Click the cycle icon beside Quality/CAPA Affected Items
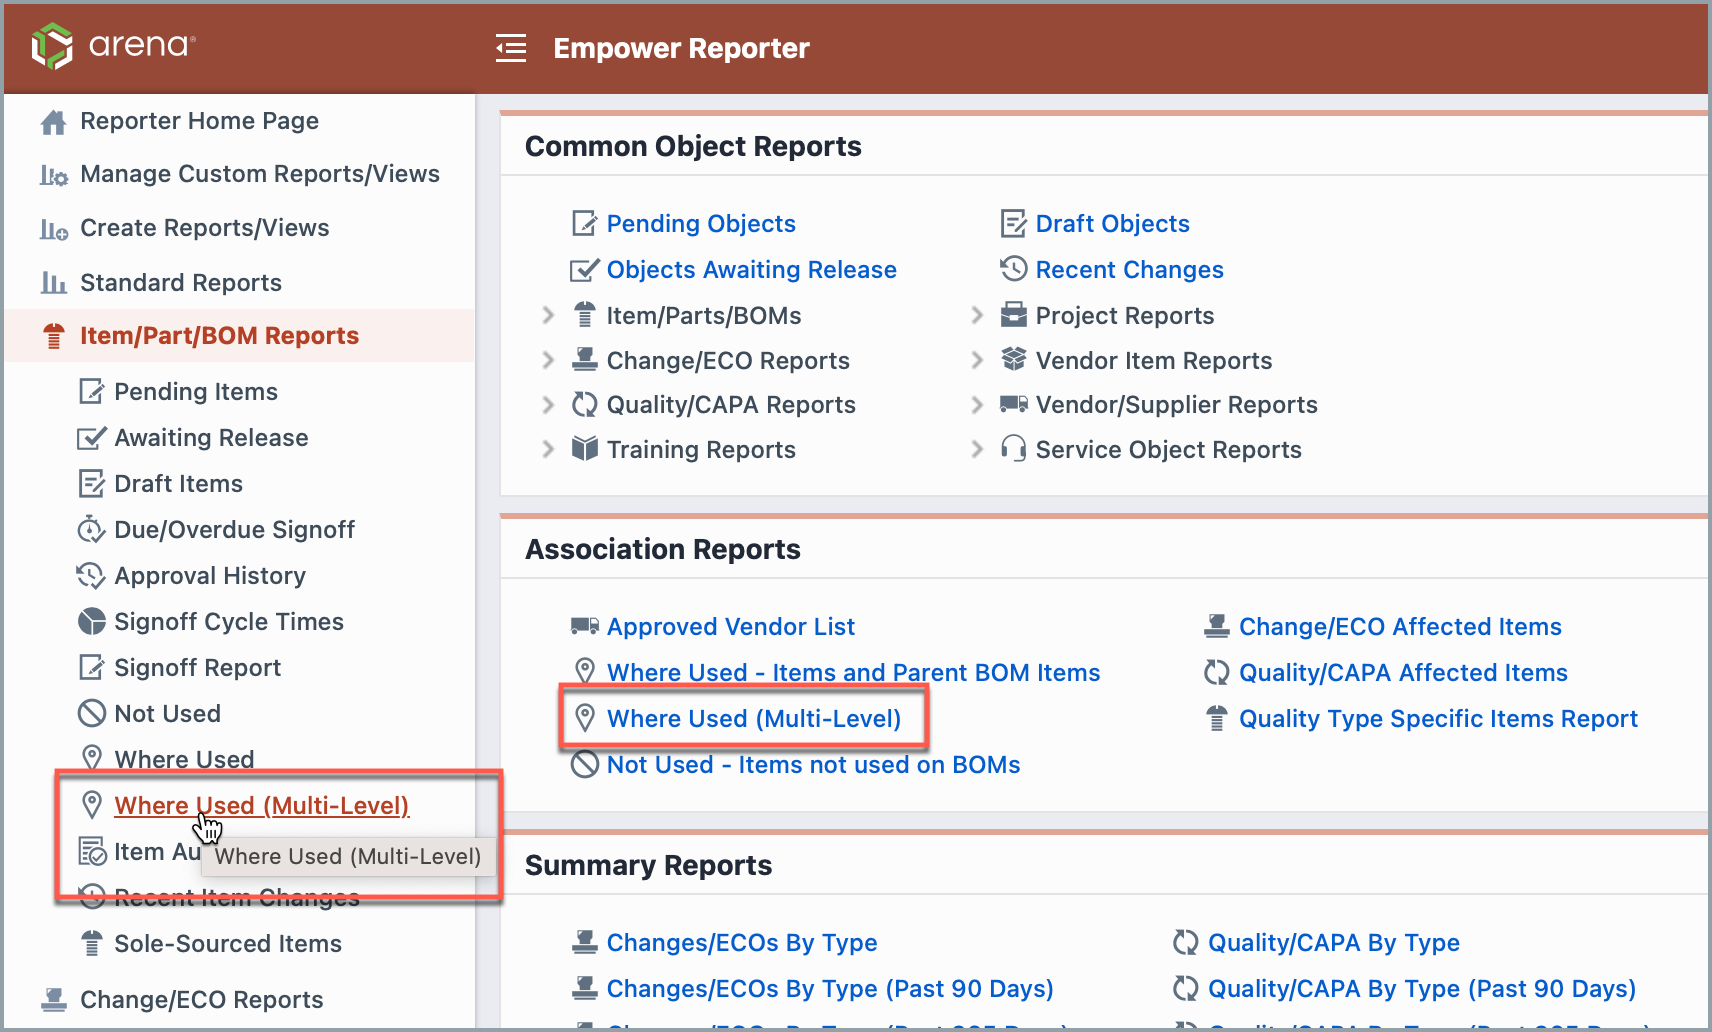1712x1032 pixels. (x=1216, y=672)
